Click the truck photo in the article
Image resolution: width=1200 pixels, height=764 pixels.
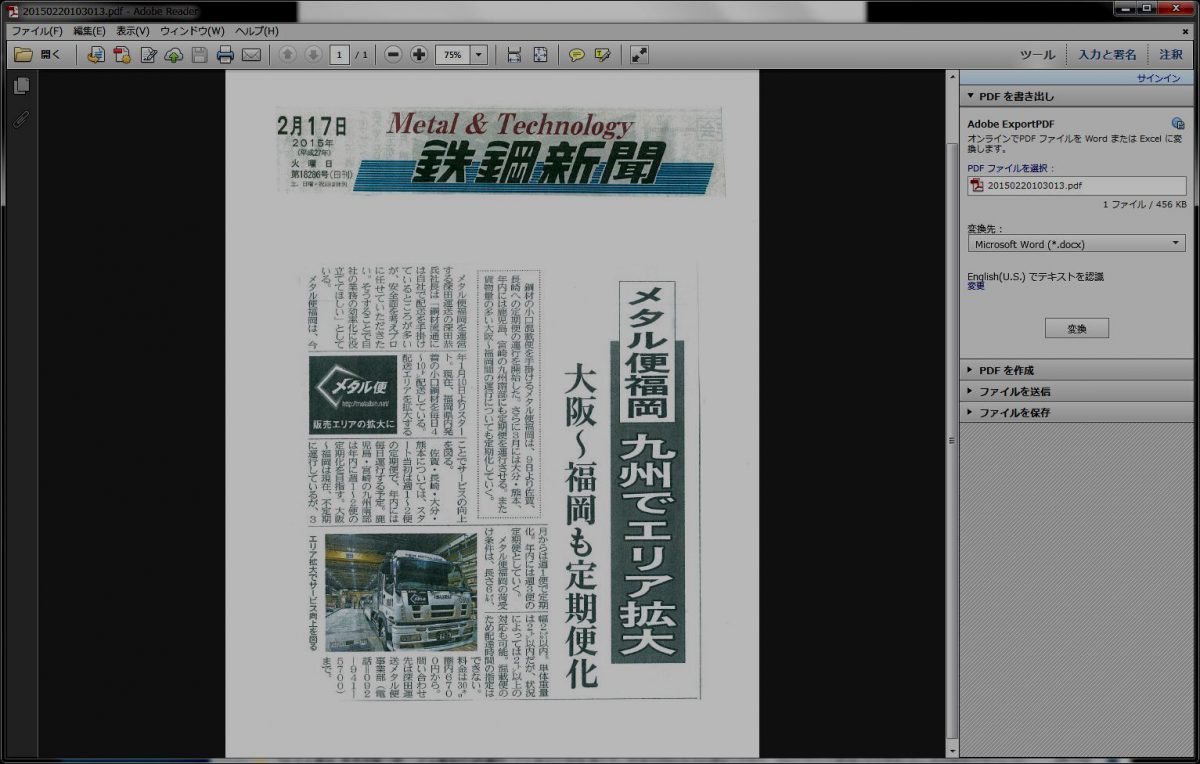(401, 591)
